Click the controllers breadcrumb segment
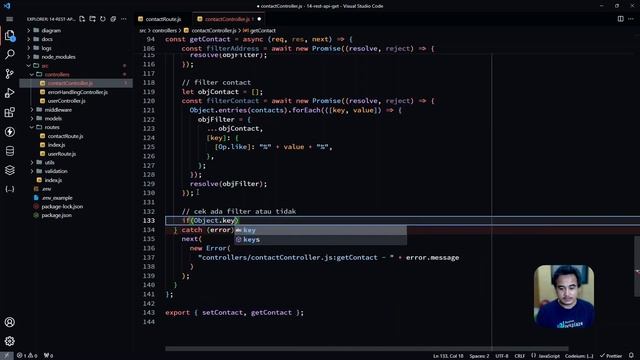Viewport: 640px width, 360px height. click(x=164, y=31)
